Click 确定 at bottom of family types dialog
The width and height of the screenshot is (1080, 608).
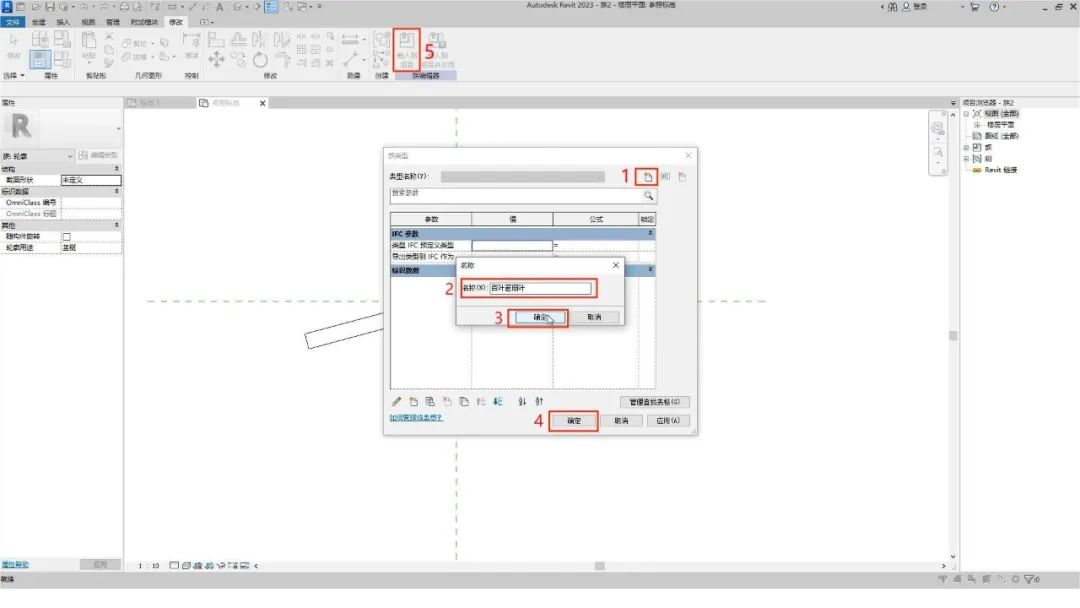(x=574, y=421)
